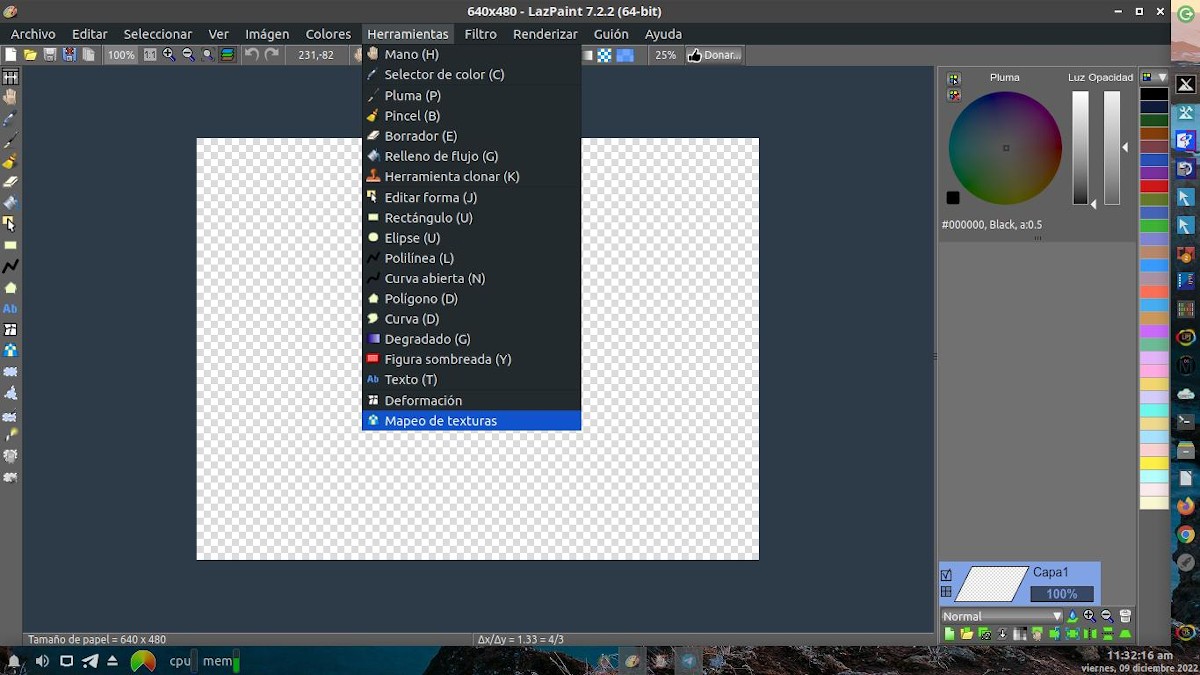Delete layer with the trash can icon
Image resolution: width=1200 pixels, height=675 pixels.
(x=1125, y=616)
